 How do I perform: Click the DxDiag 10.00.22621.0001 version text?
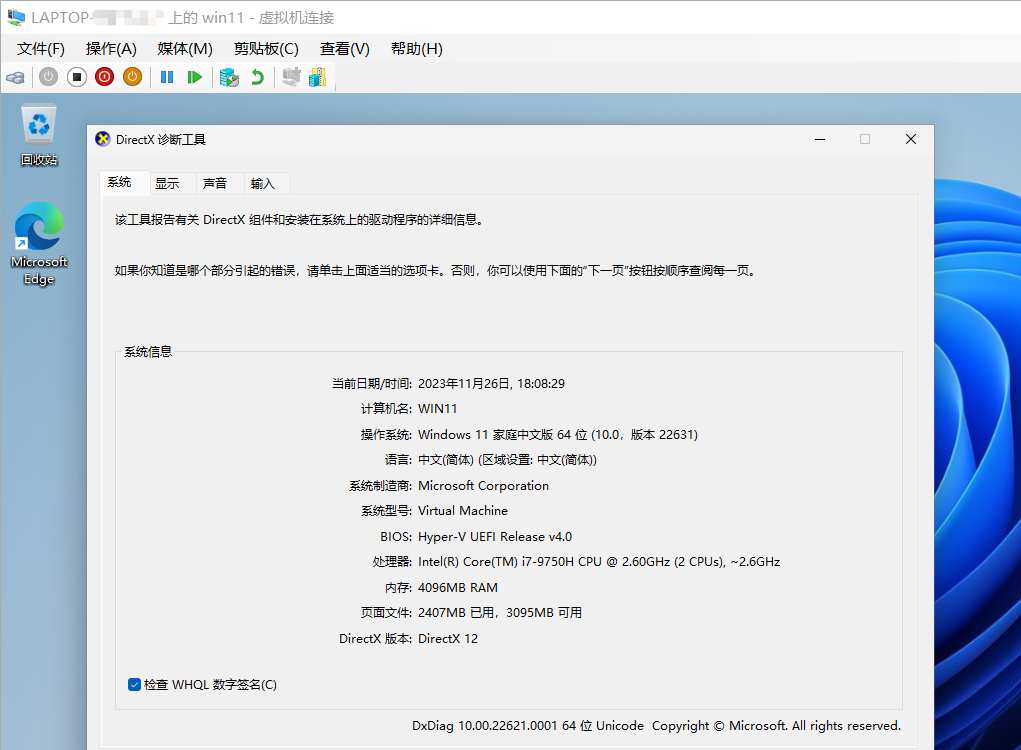click(x=528, y=726)
